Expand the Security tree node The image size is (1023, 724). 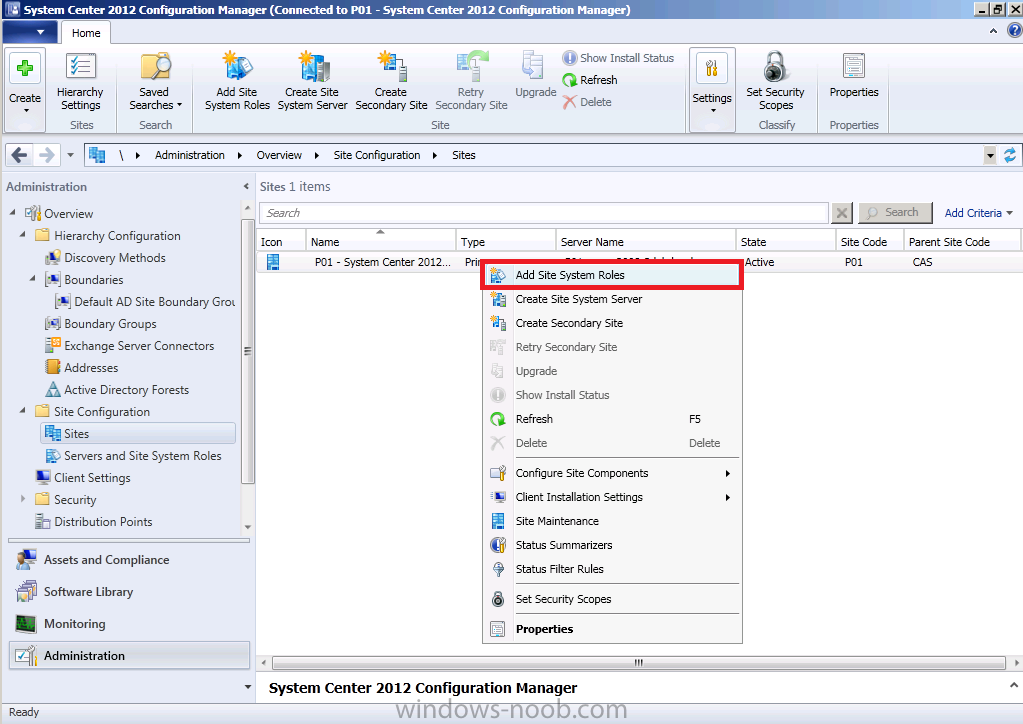(23, 498)
